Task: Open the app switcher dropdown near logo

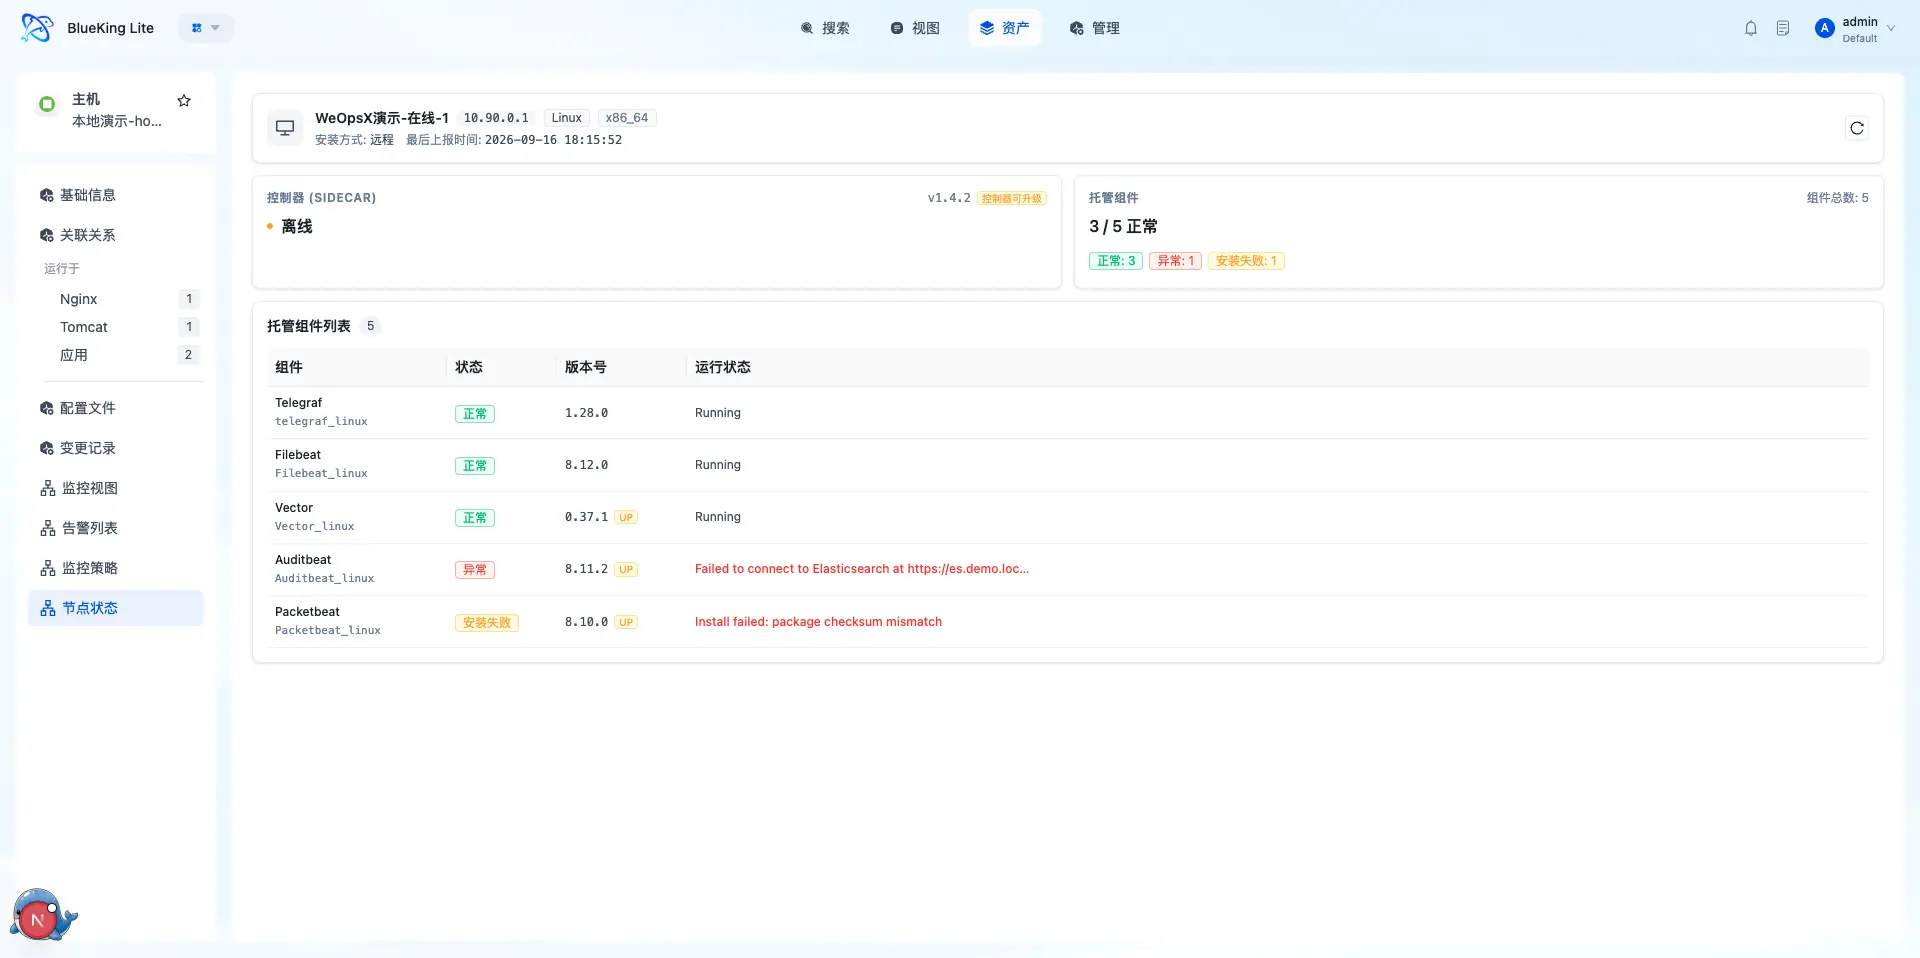Action: 206,28
